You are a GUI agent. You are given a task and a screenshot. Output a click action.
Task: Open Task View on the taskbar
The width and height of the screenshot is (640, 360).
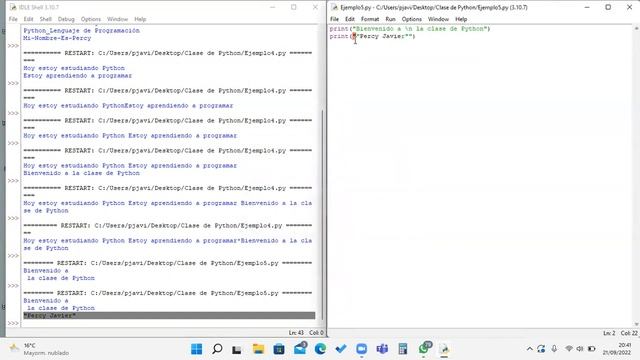point(237,349)
